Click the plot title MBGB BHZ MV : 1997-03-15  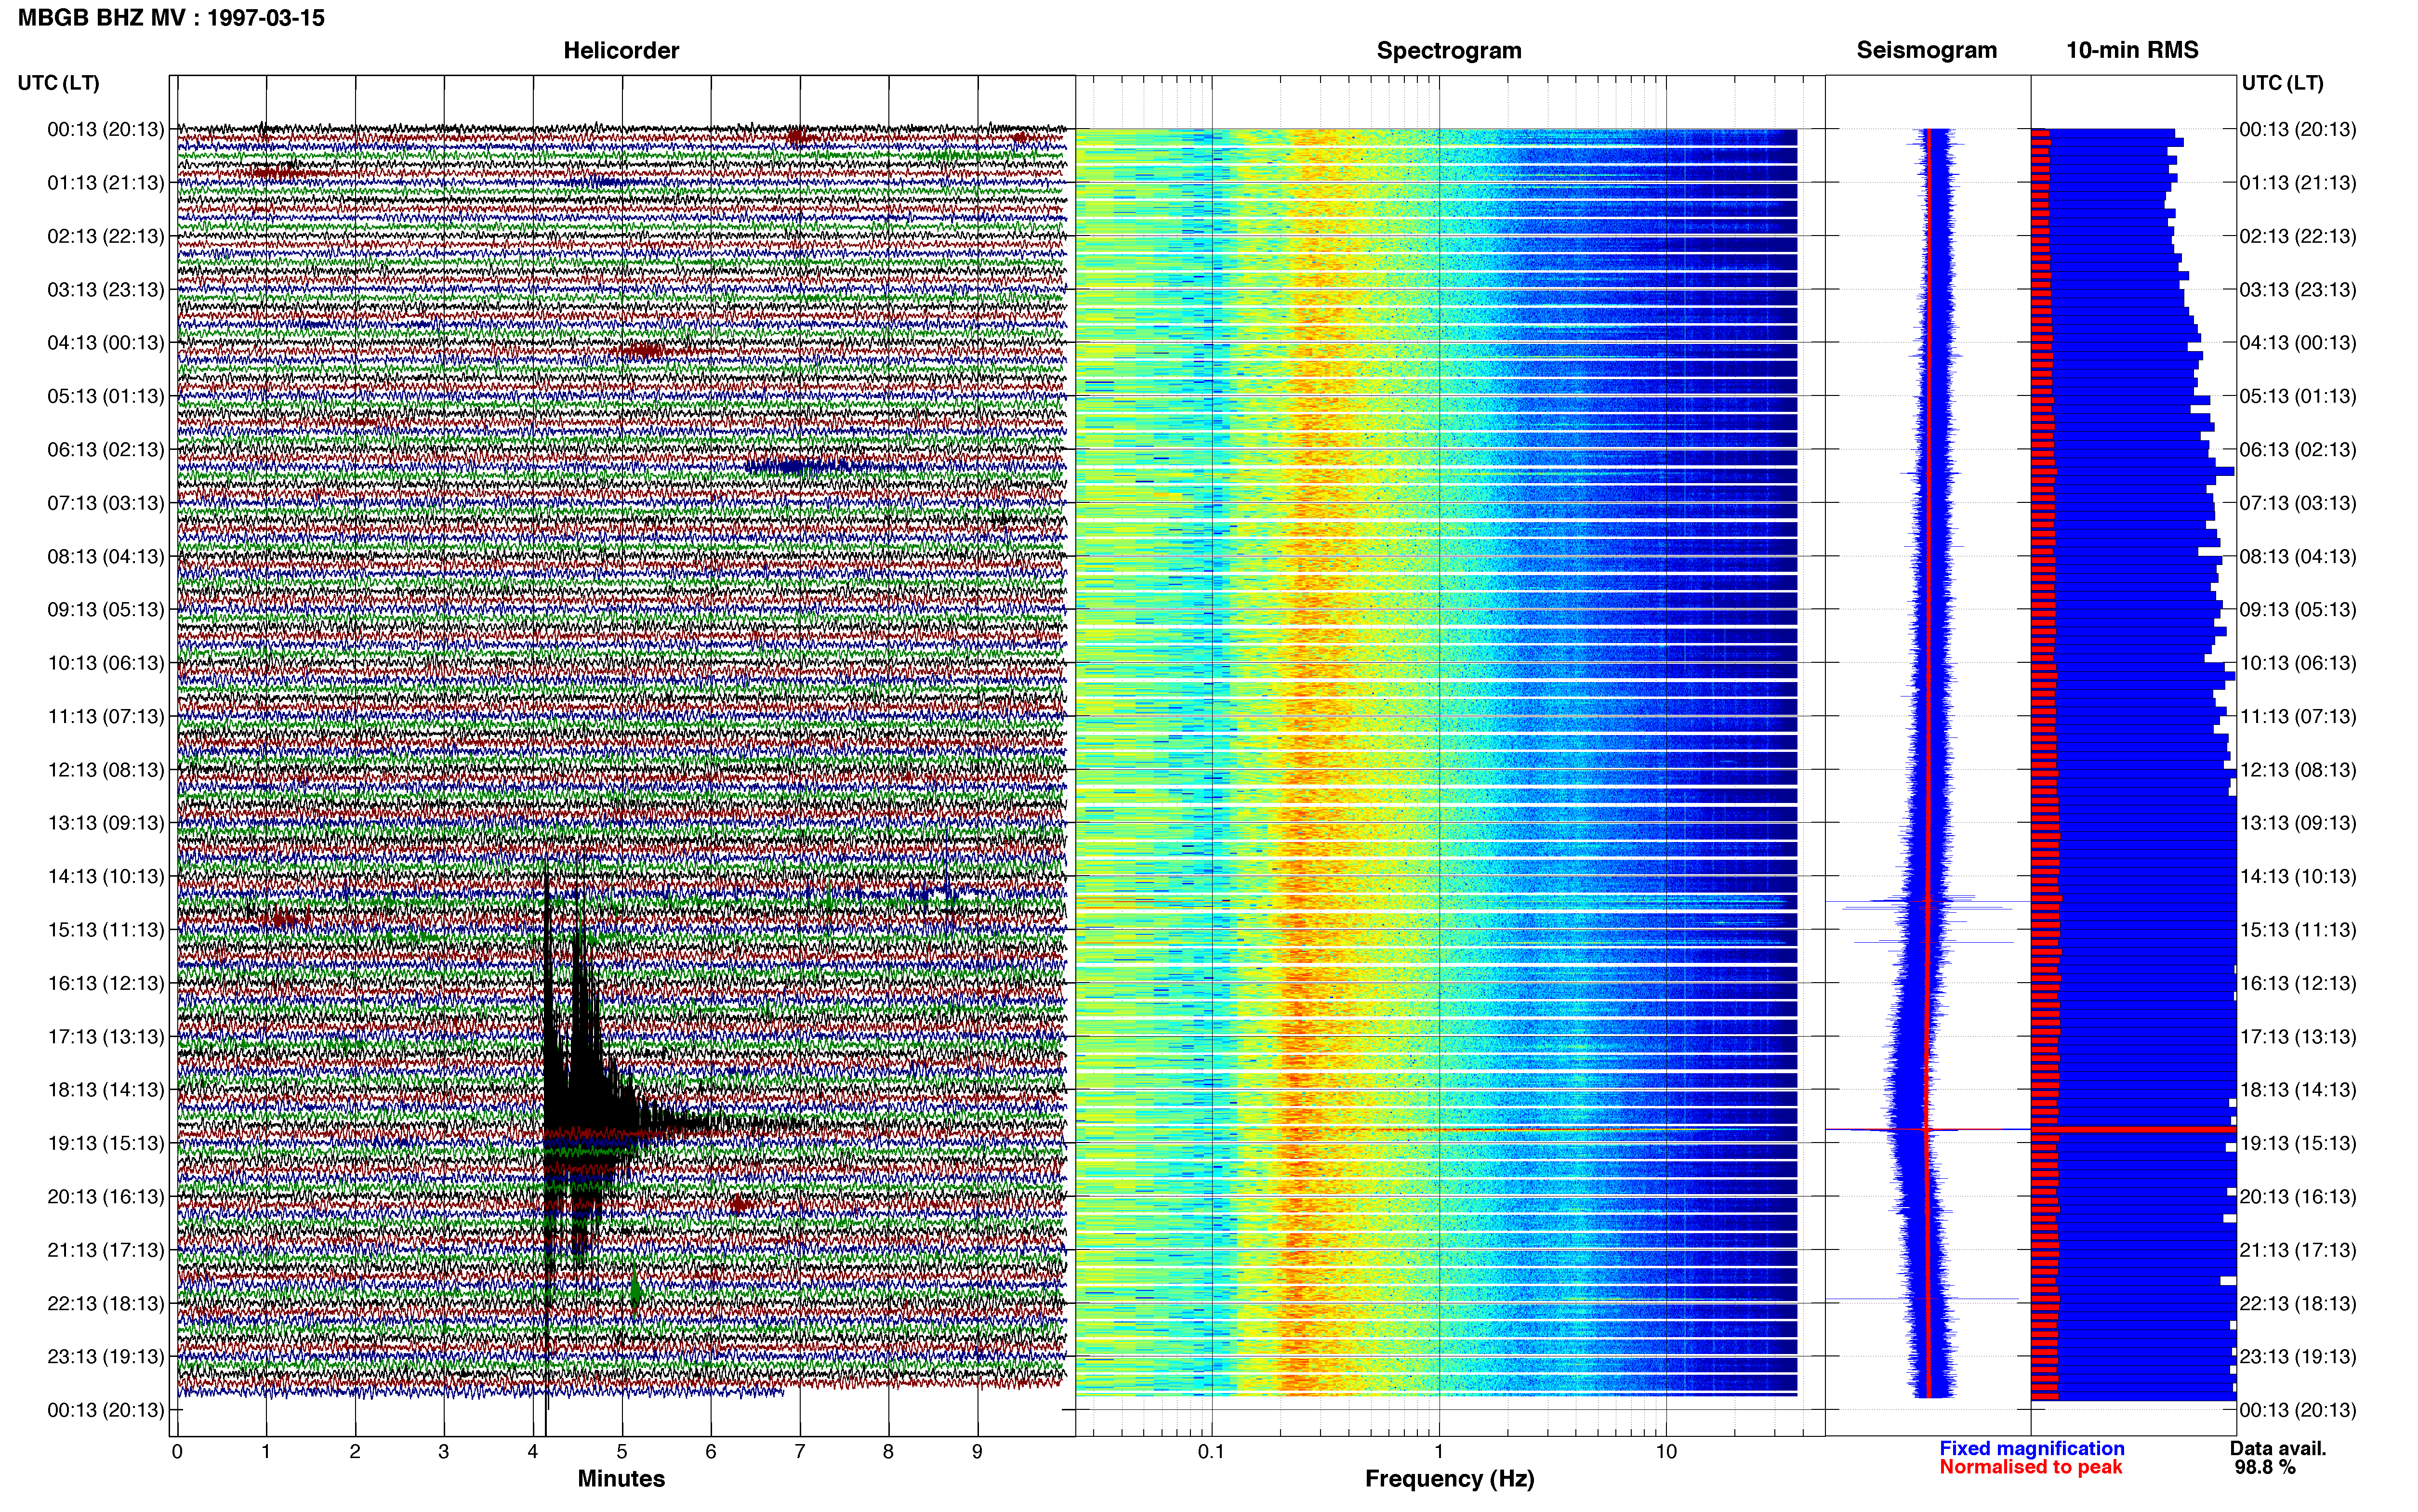171,18
